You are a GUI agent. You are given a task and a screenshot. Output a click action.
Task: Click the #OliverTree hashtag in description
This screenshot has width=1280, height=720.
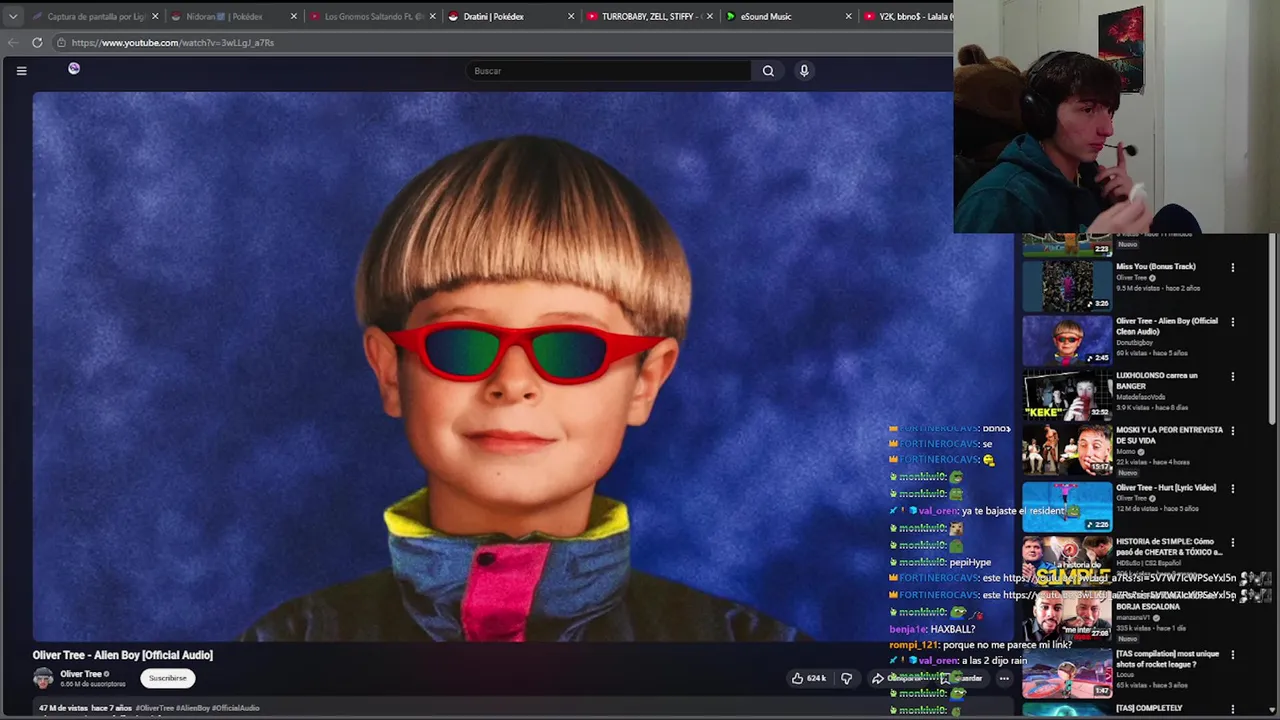coord(155,708)
